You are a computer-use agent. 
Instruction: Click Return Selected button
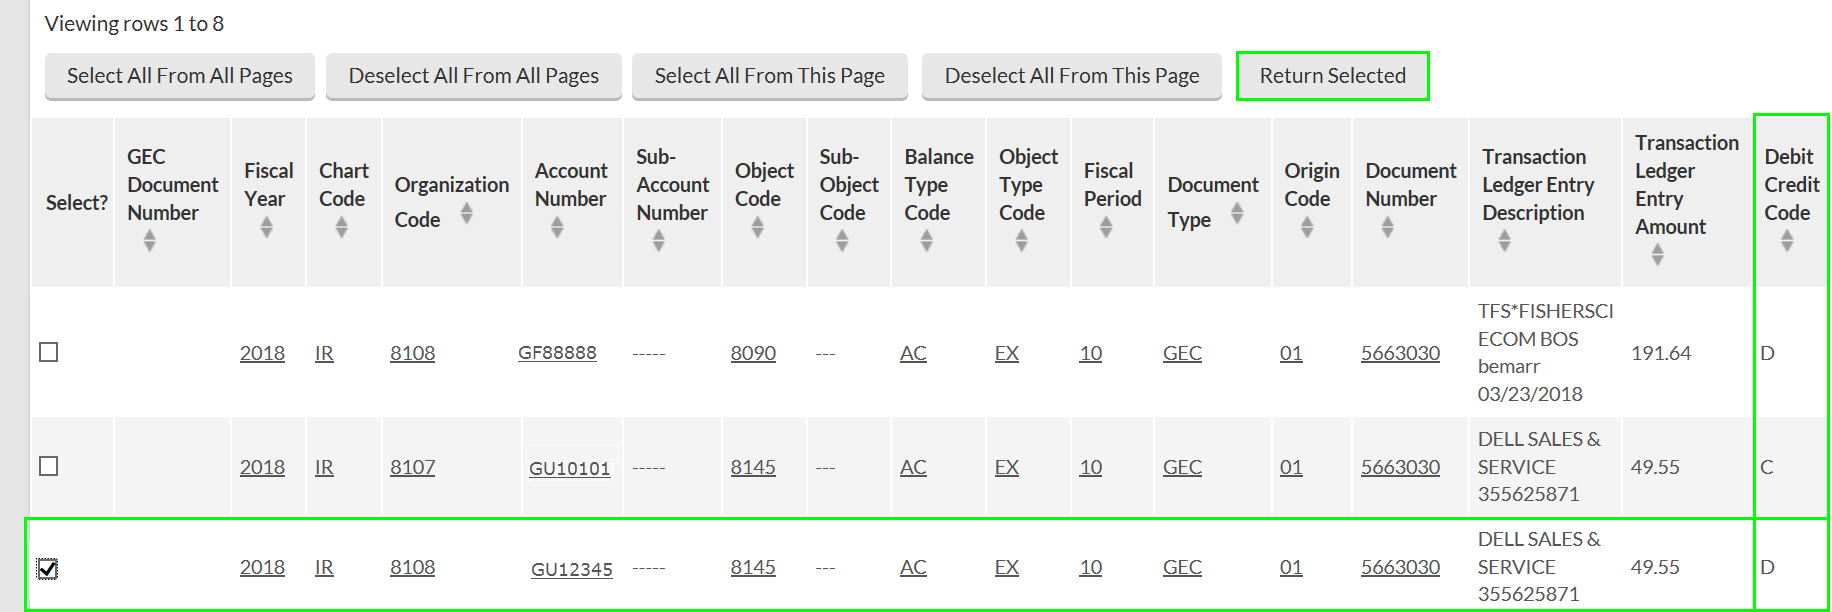[1332, 76]
